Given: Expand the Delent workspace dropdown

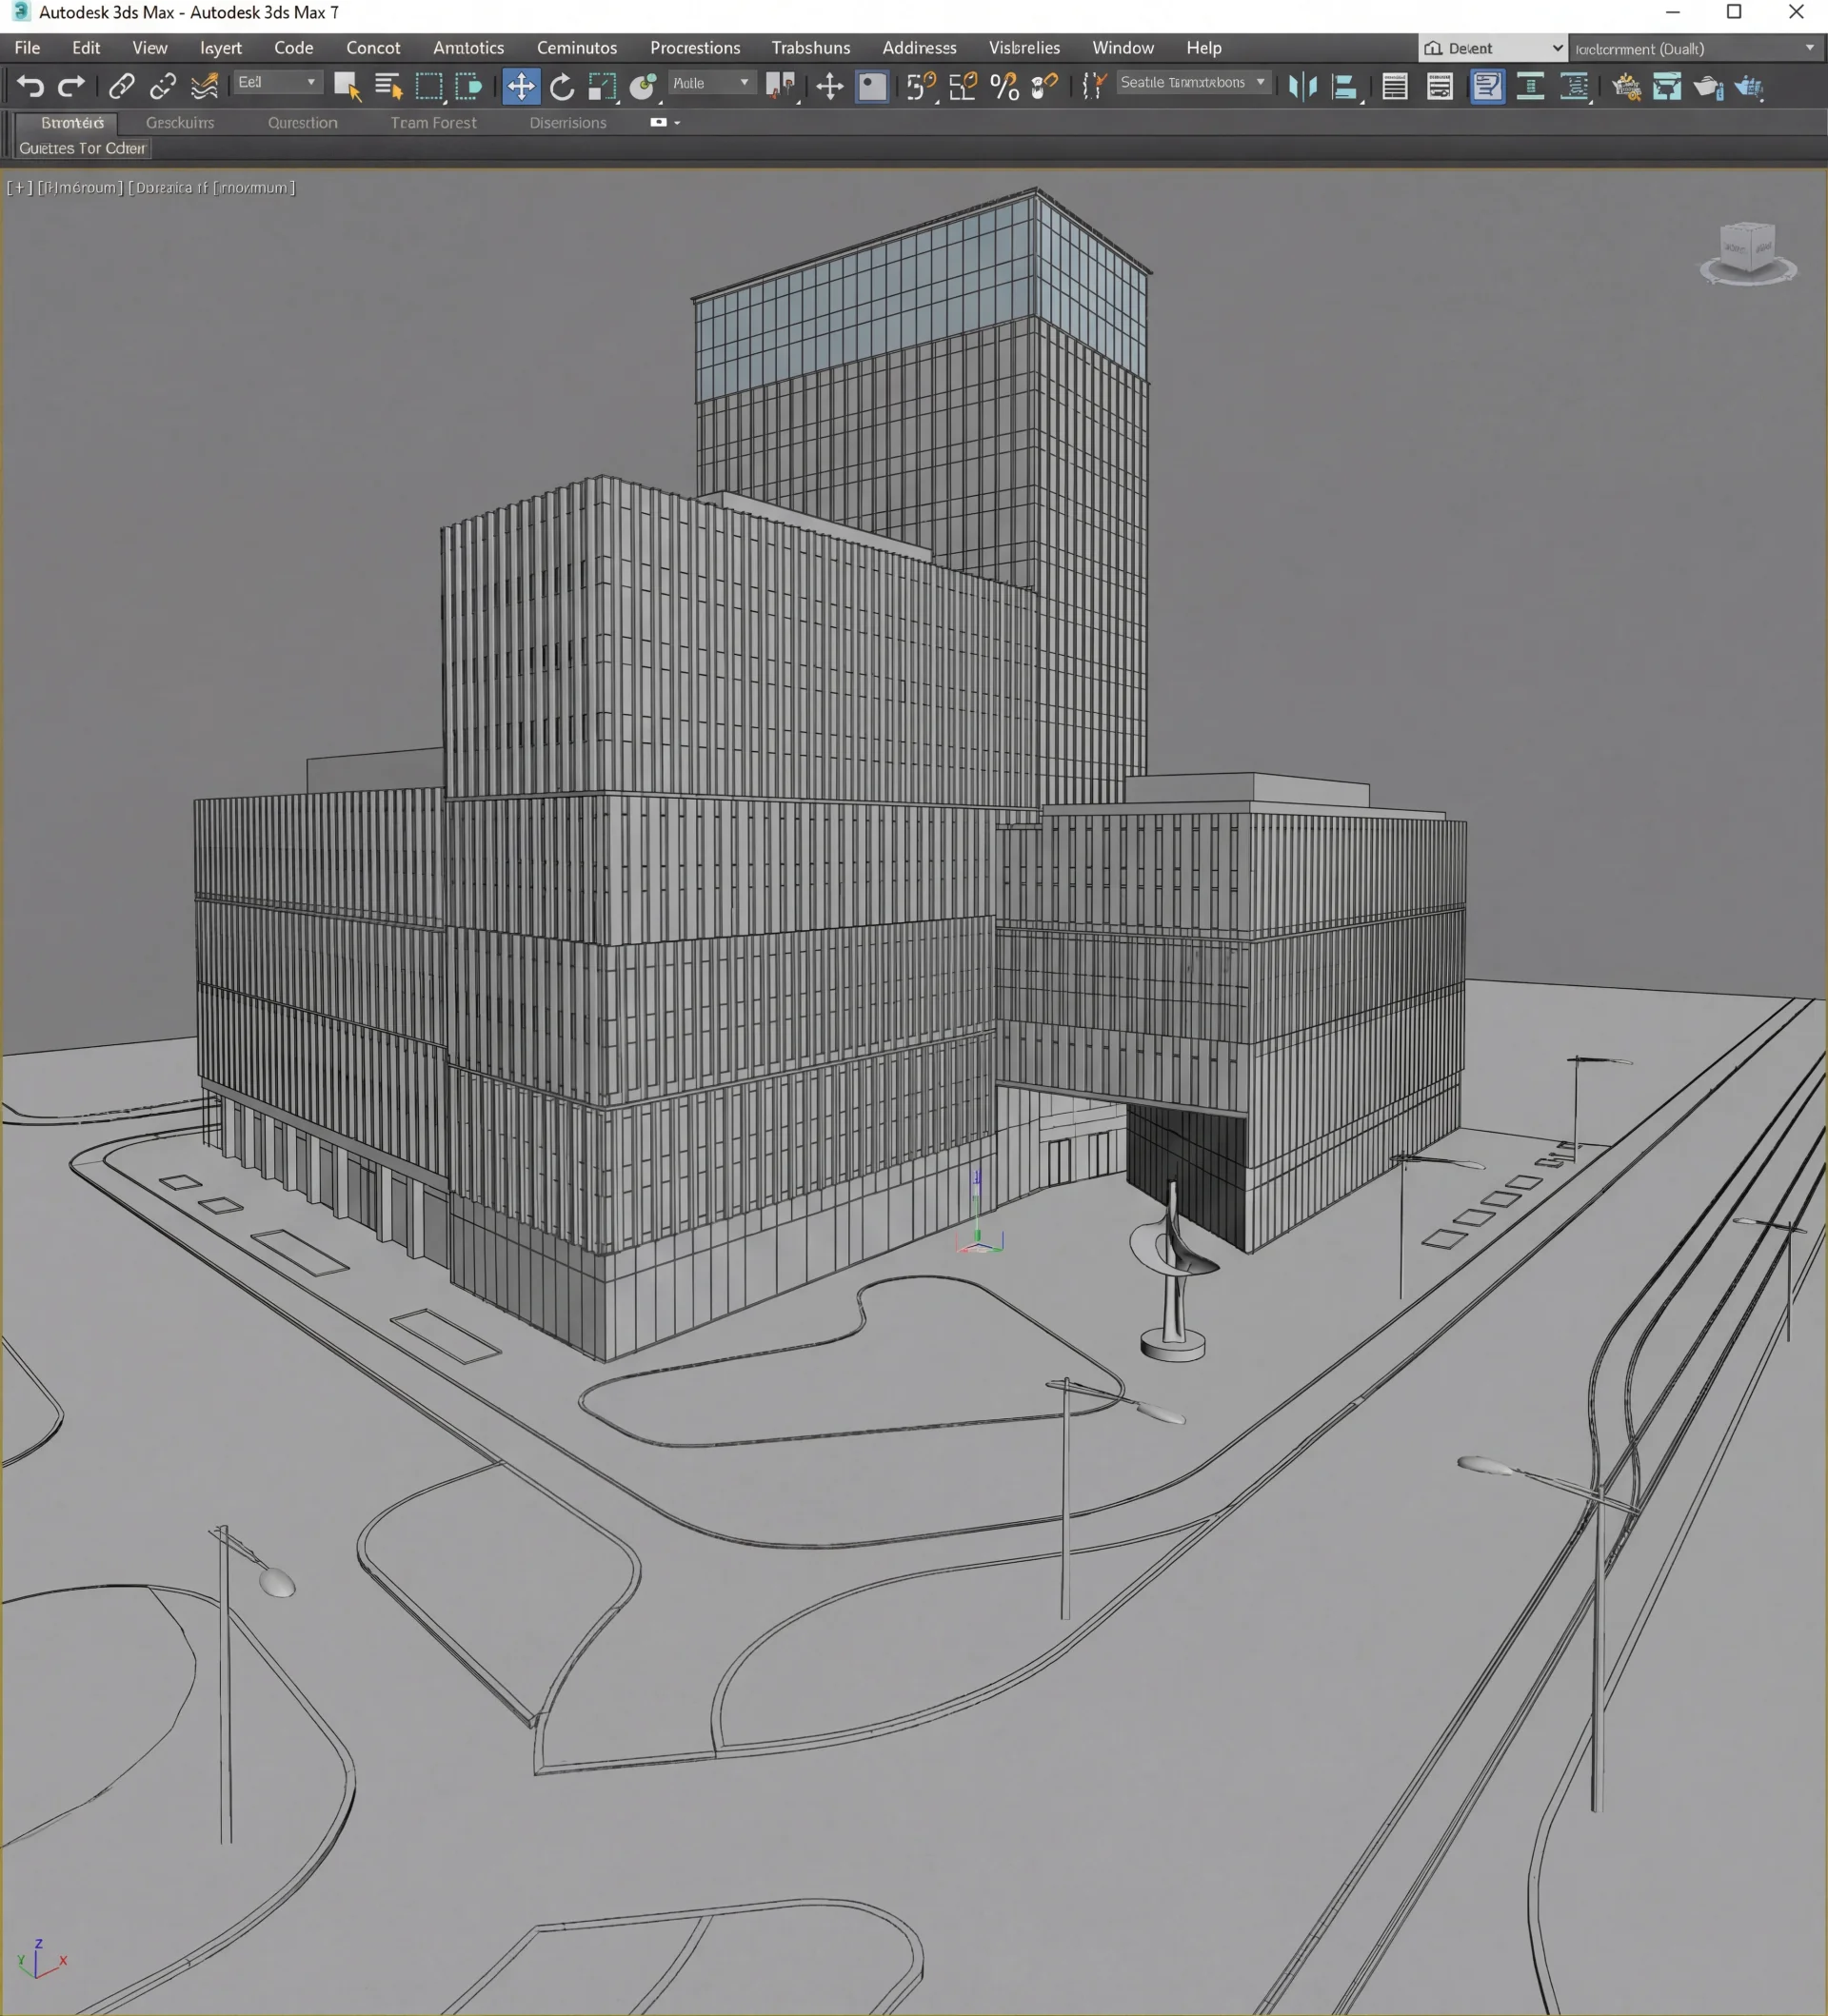Looking at the screenshot, I should (x=1493, y=48).
